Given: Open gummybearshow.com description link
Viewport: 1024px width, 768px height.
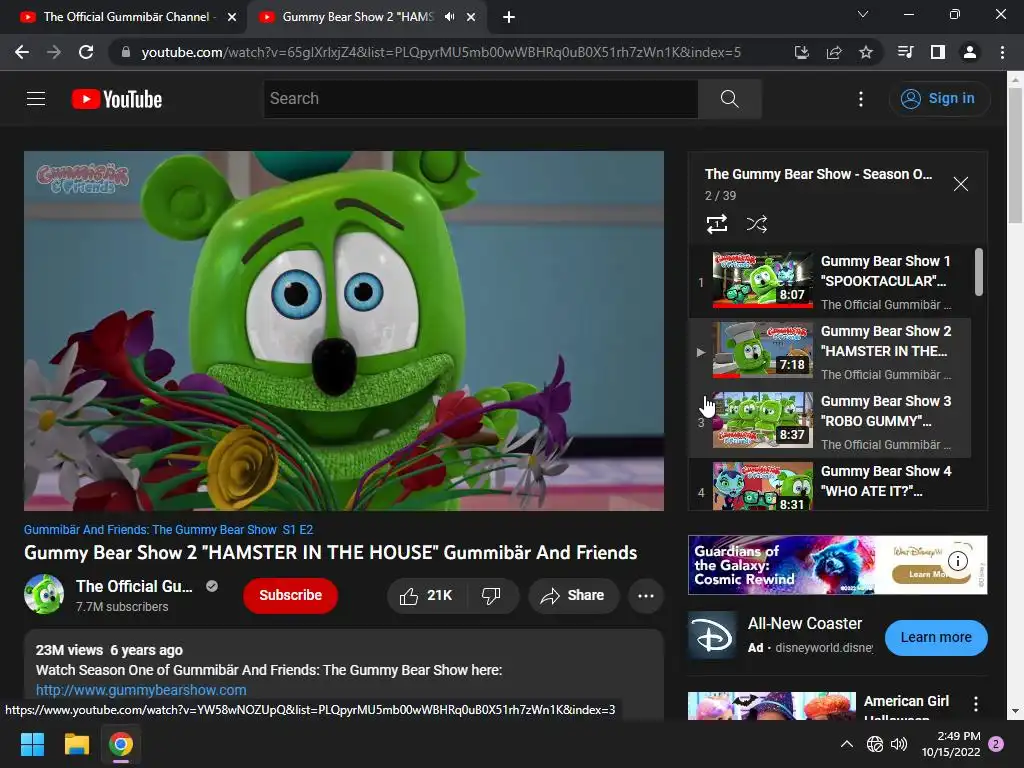Looking at the screenshot, I should click(x=141, y=690).
